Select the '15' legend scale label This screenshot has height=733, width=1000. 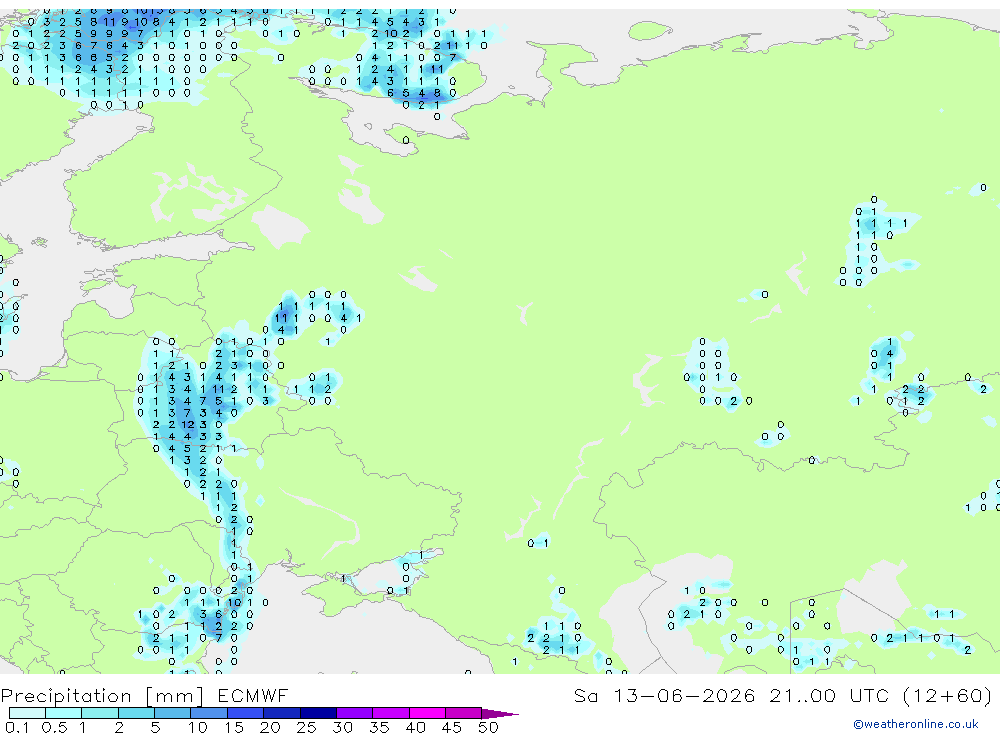click(233, 727)
